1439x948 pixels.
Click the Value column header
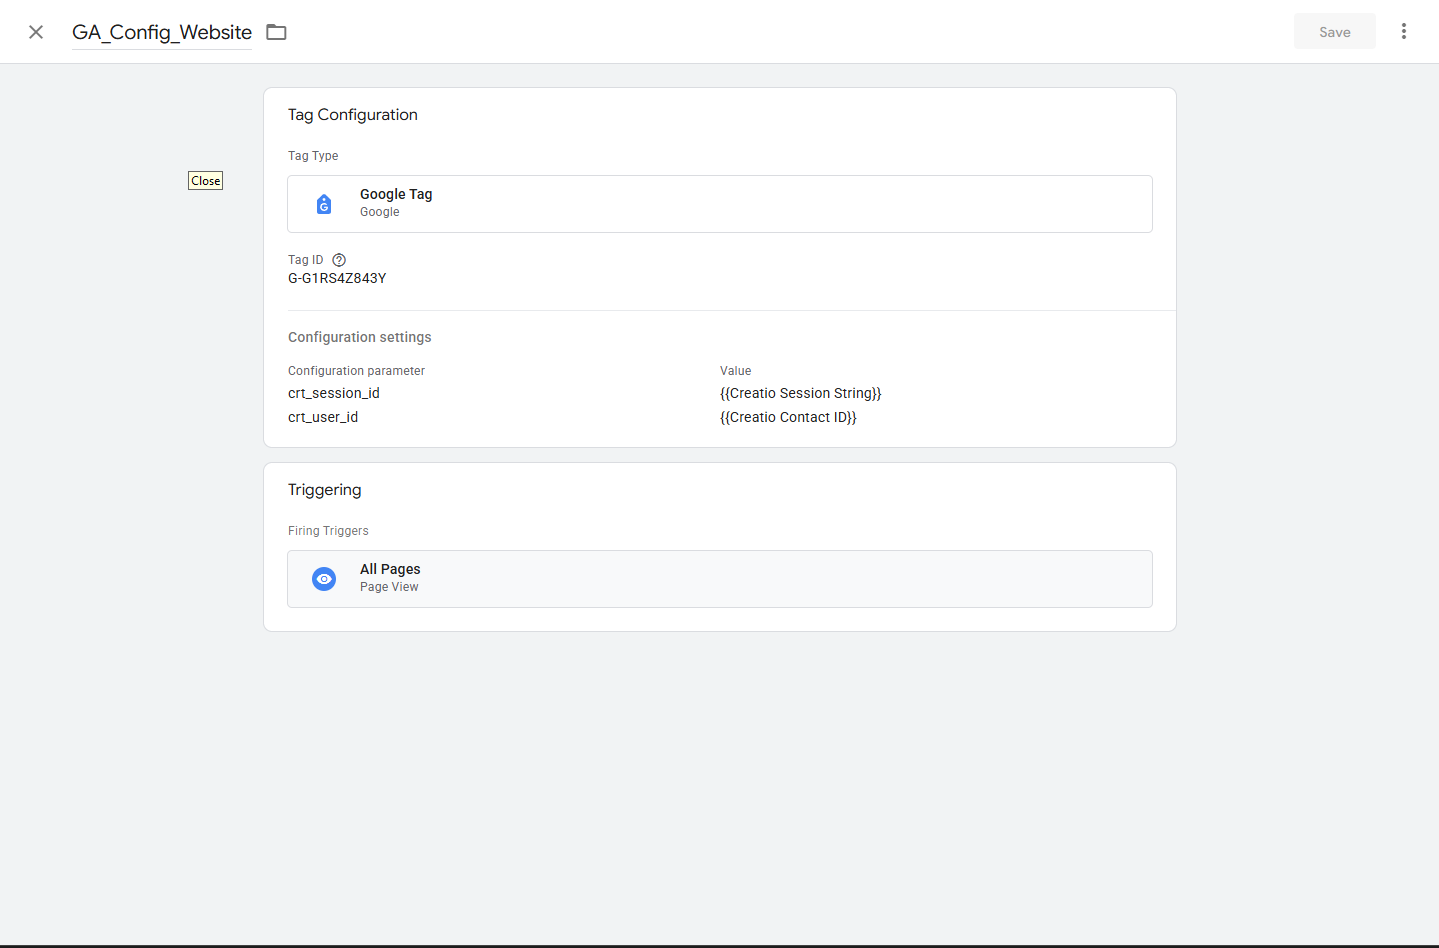(x=736, y=371)
